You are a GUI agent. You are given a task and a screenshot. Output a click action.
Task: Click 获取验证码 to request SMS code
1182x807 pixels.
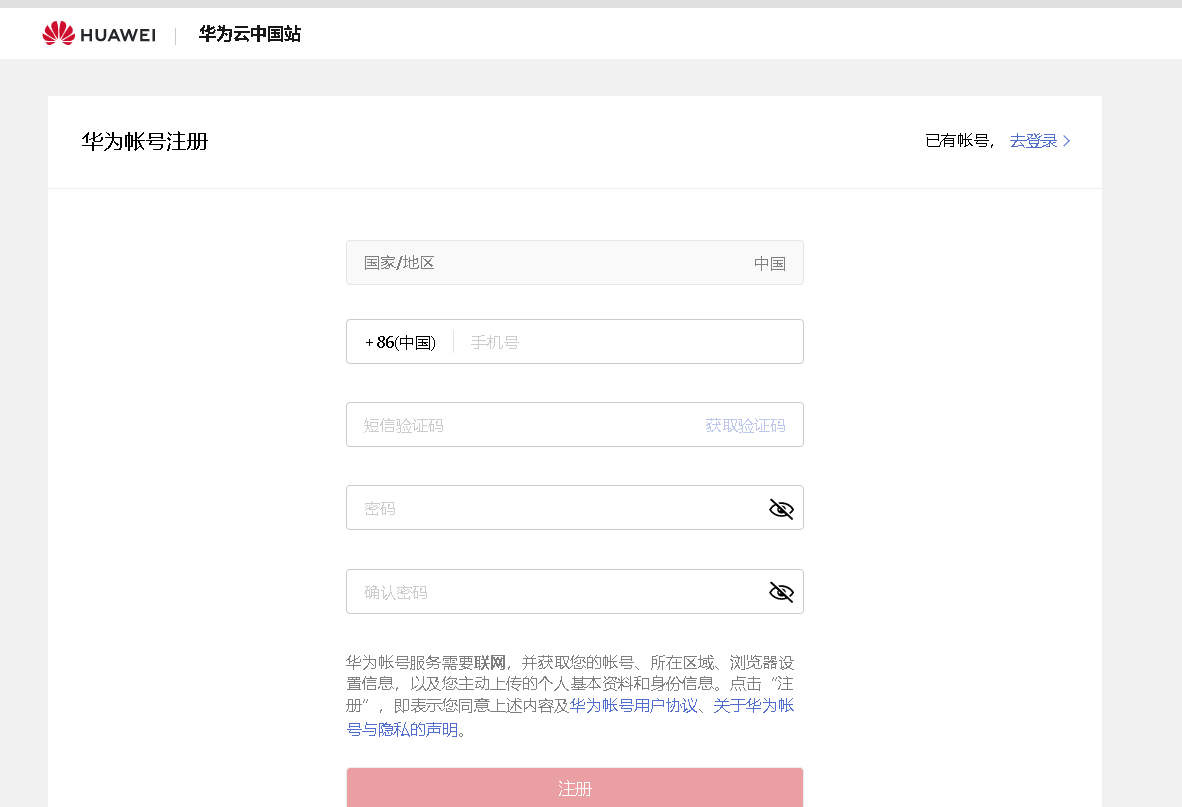pos(745,425)
